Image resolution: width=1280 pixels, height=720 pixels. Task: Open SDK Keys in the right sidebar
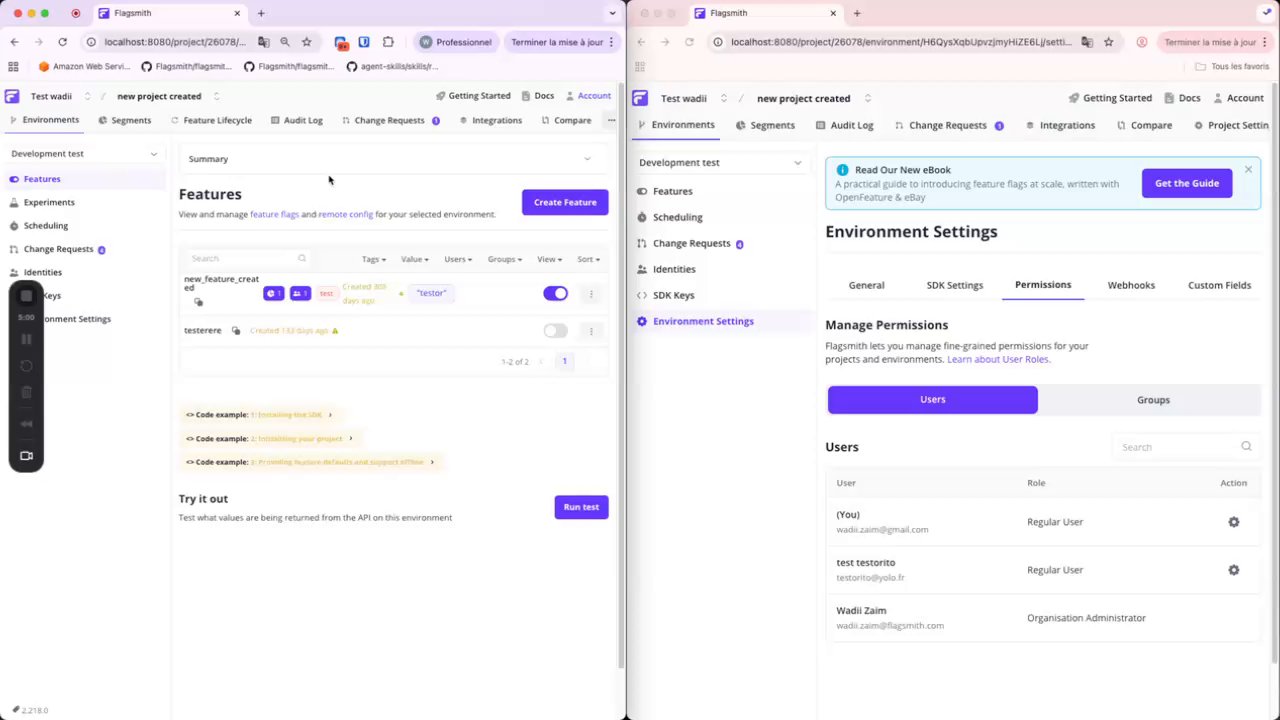pos(673,295)
